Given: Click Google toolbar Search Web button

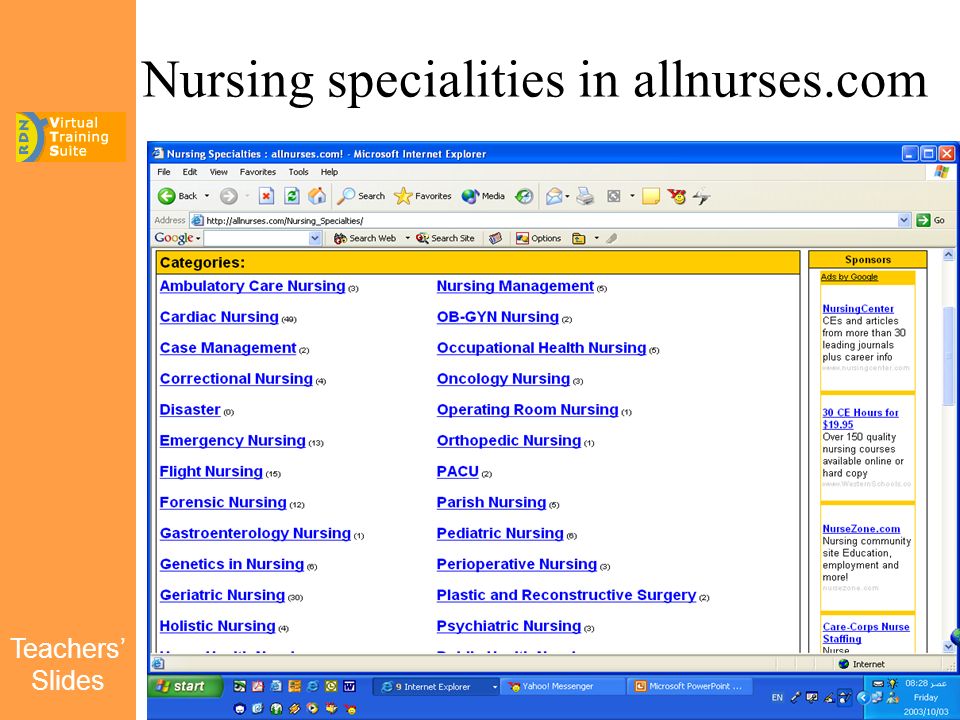Looking at the screenshot, I should coord(365,238).
